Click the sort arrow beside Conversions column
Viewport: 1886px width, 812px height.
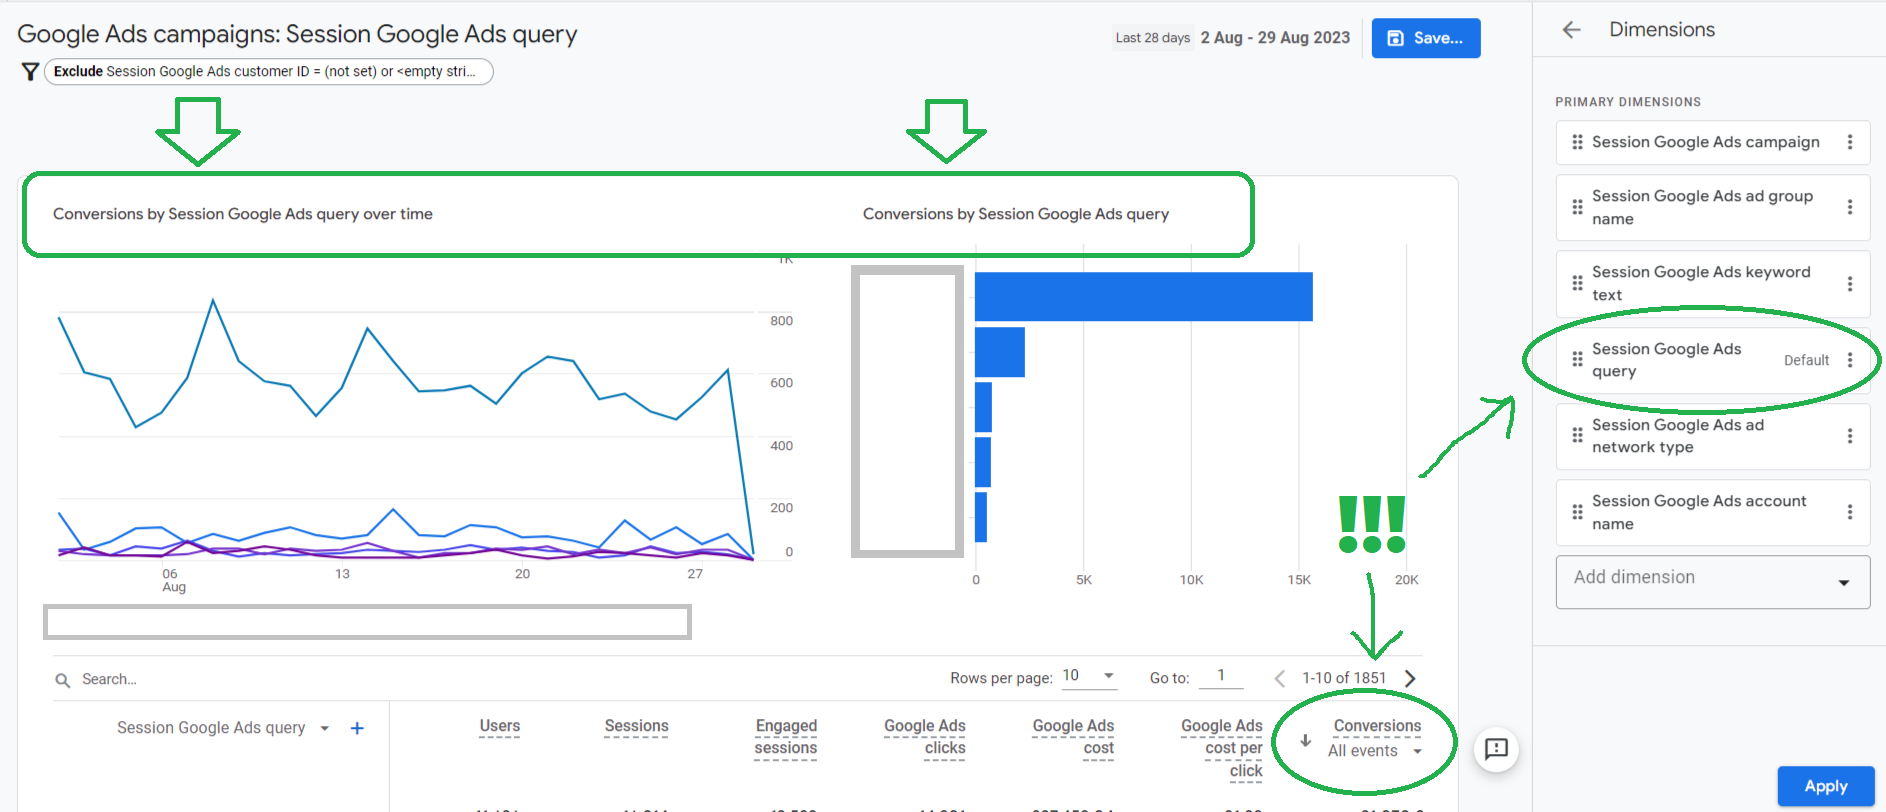(x=1305, y=741)
